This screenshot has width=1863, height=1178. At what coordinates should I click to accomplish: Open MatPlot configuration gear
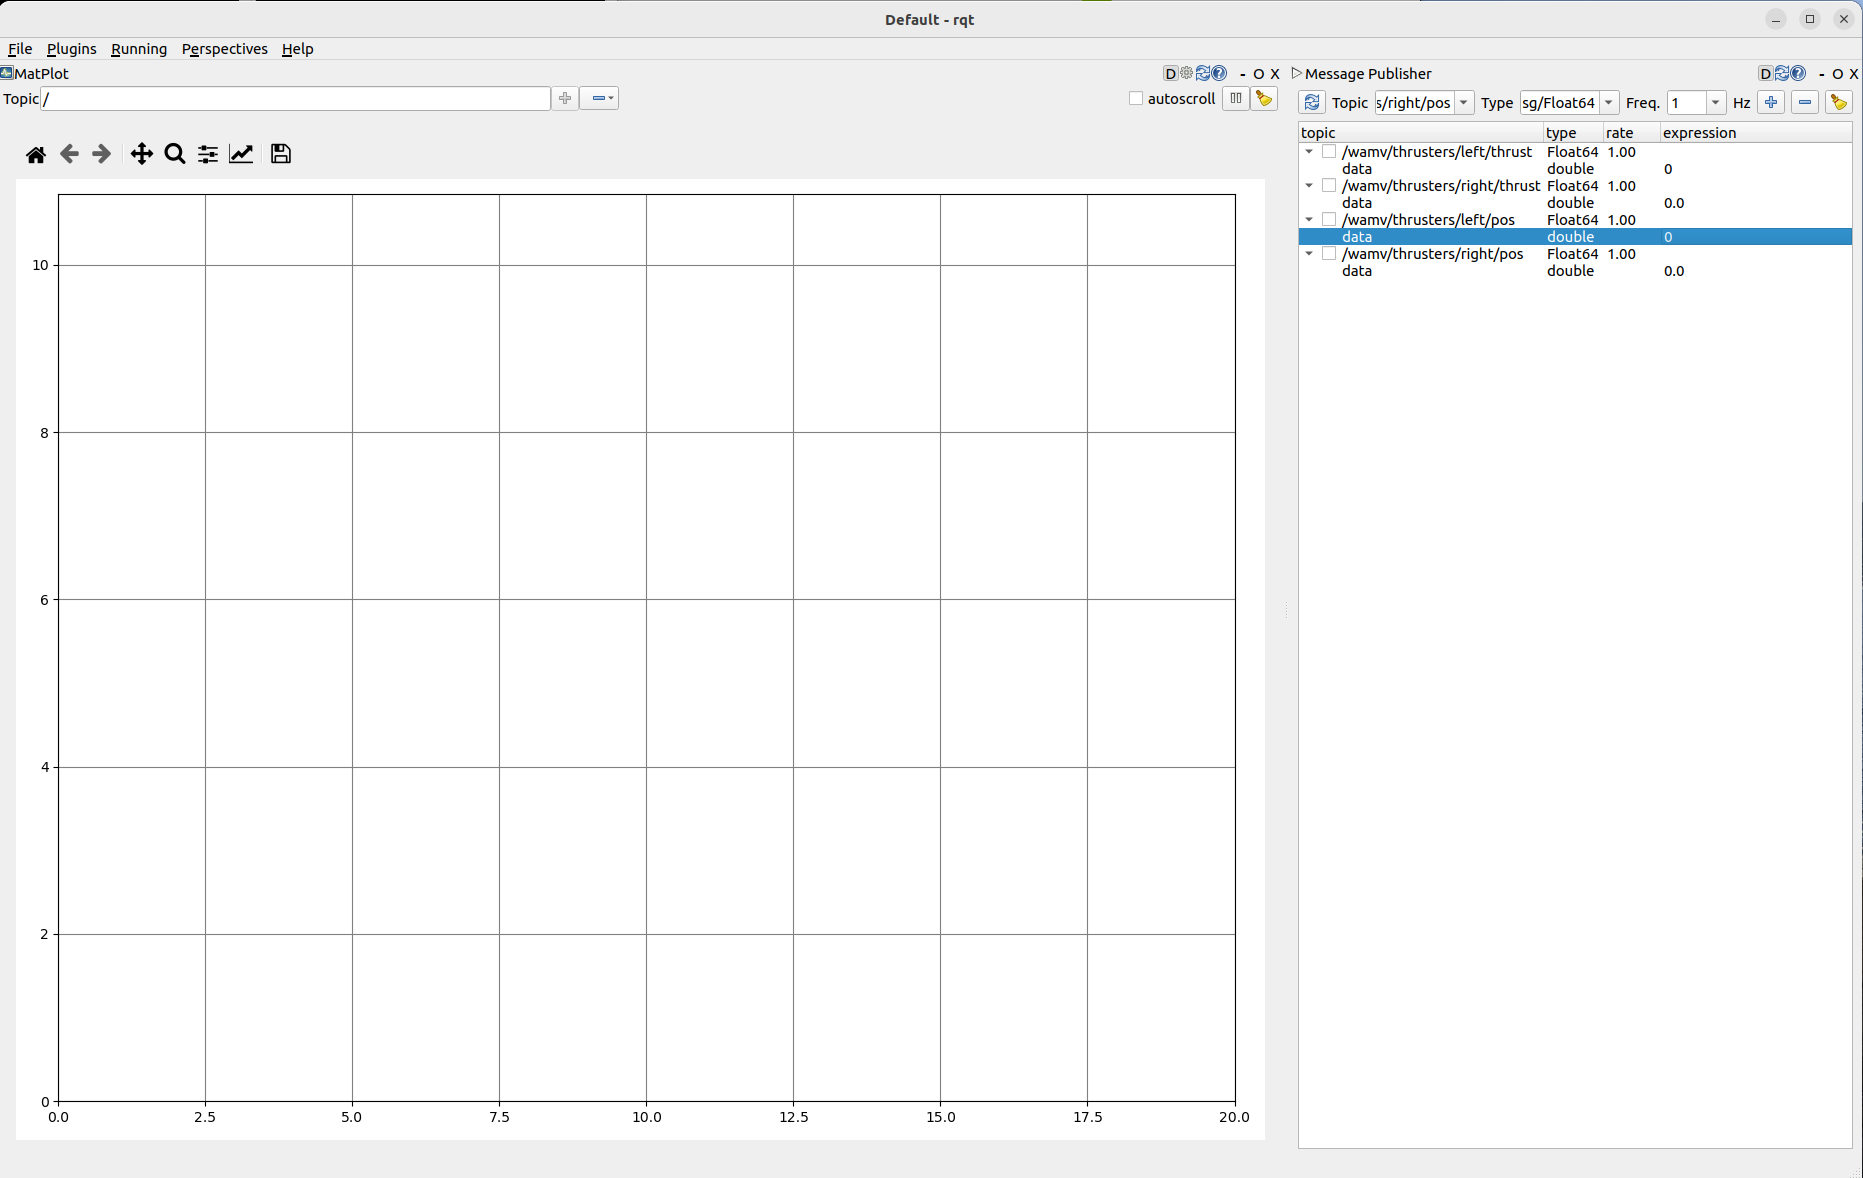click(1186, 73)
